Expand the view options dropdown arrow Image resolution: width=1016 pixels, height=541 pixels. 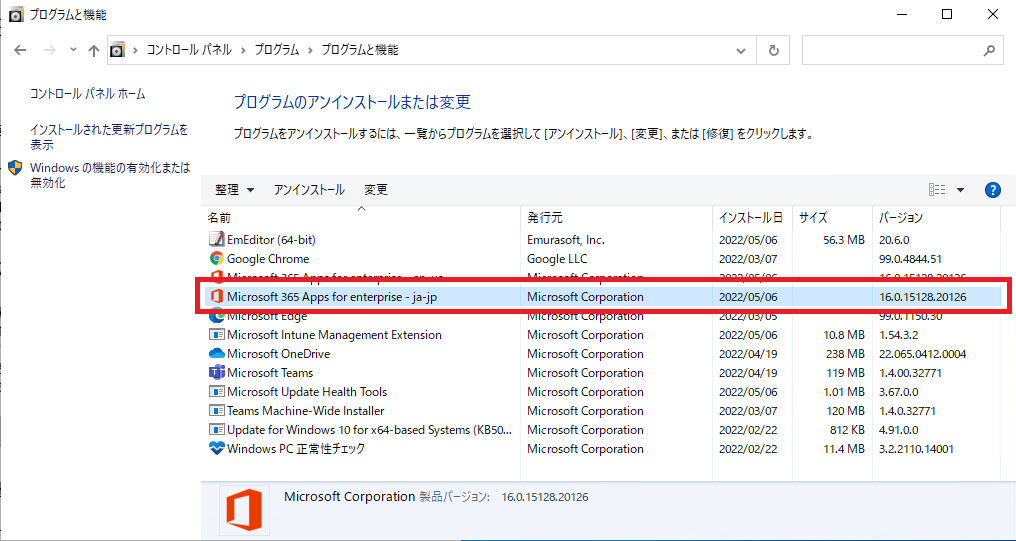coord(960,190)
